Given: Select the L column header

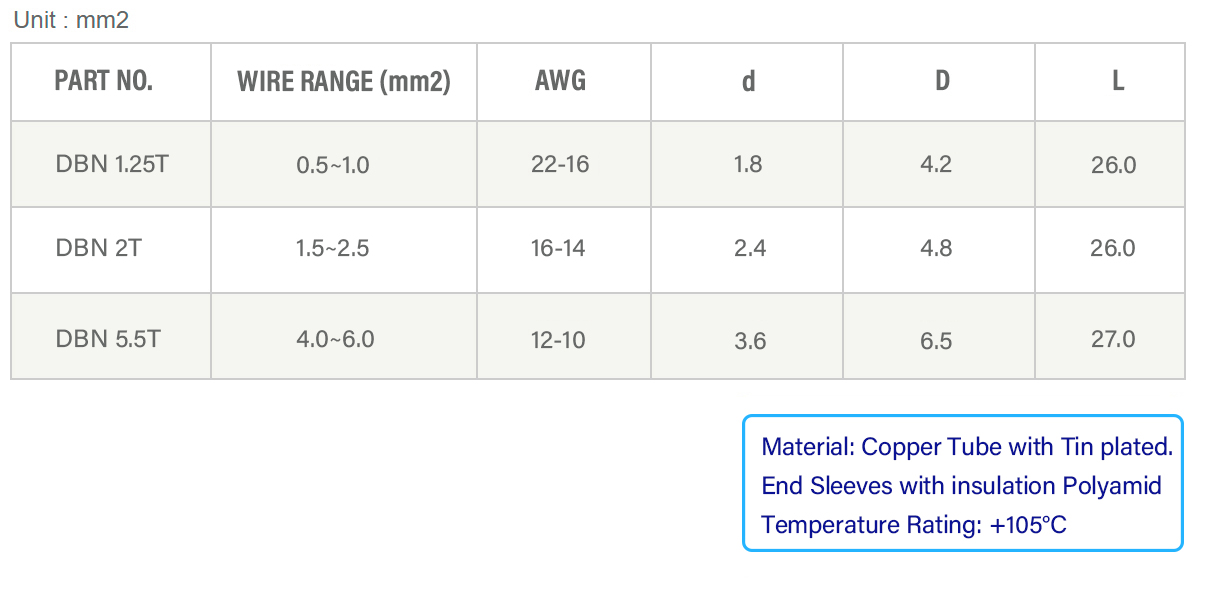Looking at the screenshot, I should click(1118, 81).
